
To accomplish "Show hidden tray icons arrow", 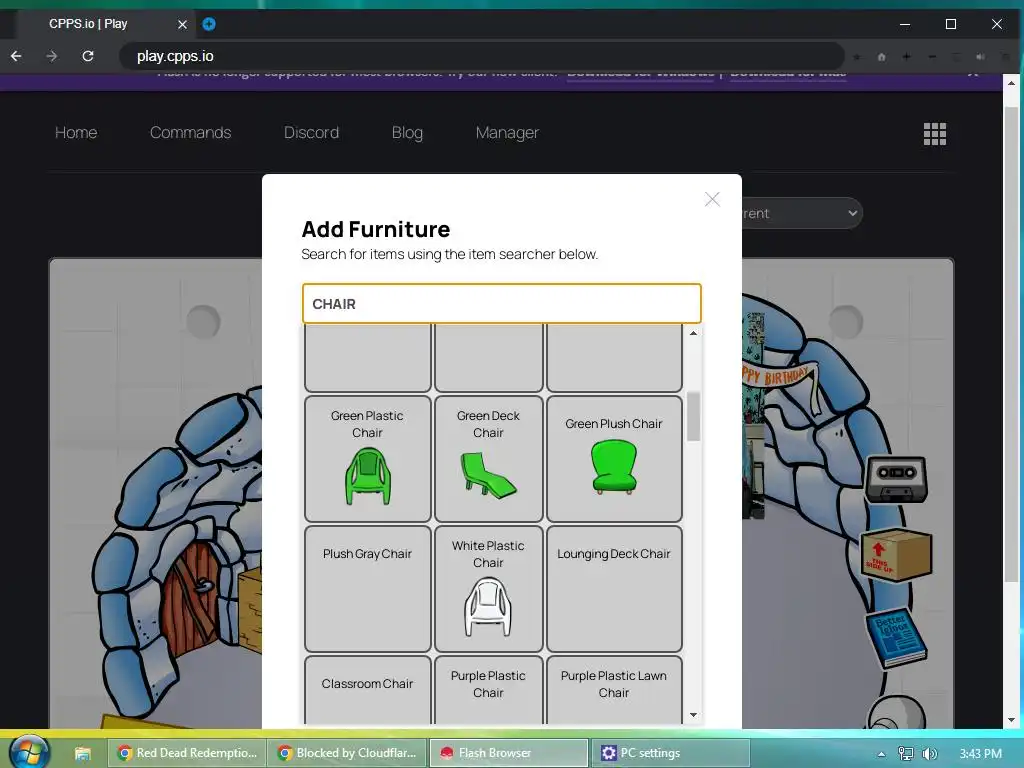I will (x=881, y=754).
